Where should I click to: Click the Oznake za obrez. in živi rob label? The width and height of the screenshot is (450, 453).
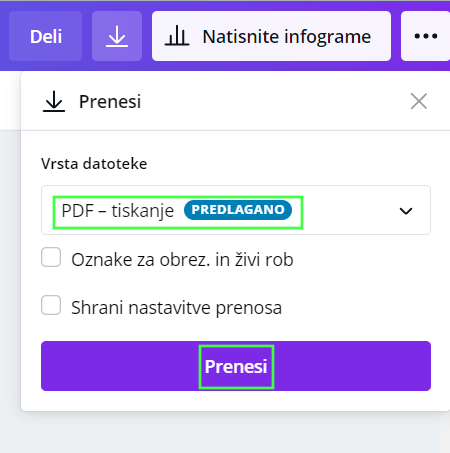point(182,260)
